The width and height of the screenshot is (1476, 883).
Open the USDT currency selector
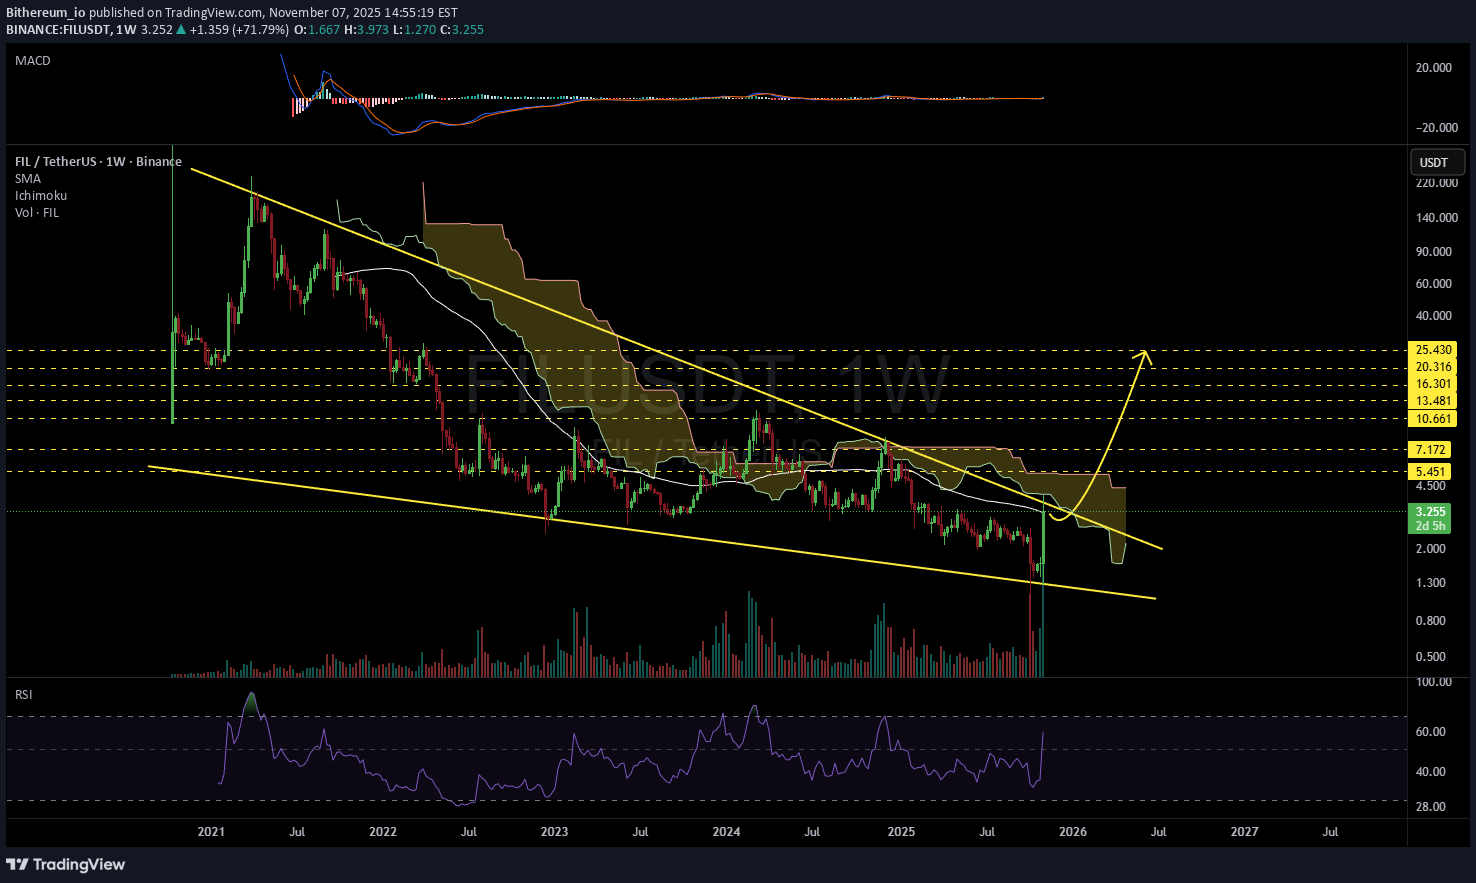(x=1433, y=162)
